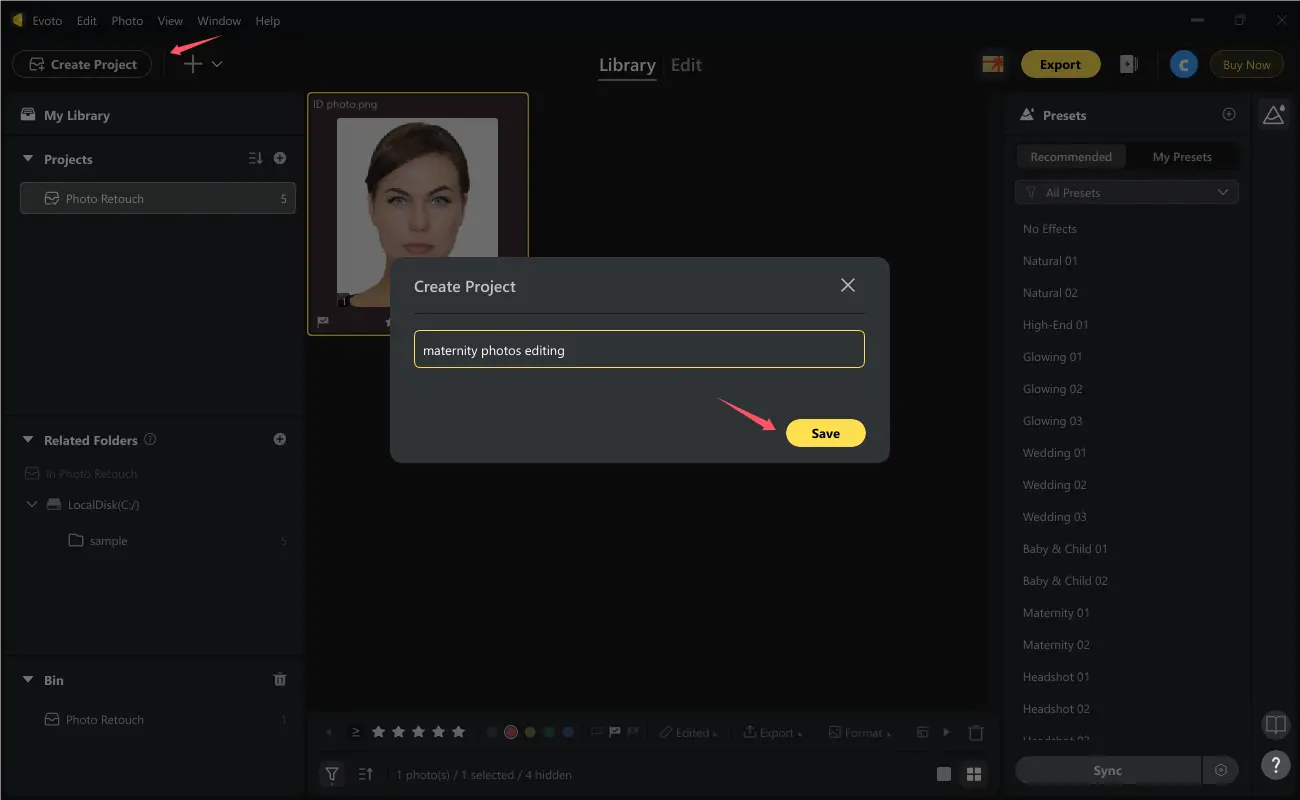1300x800 pixels.
Task: Add a related folder with plus icon
Action: click(280, 439)
